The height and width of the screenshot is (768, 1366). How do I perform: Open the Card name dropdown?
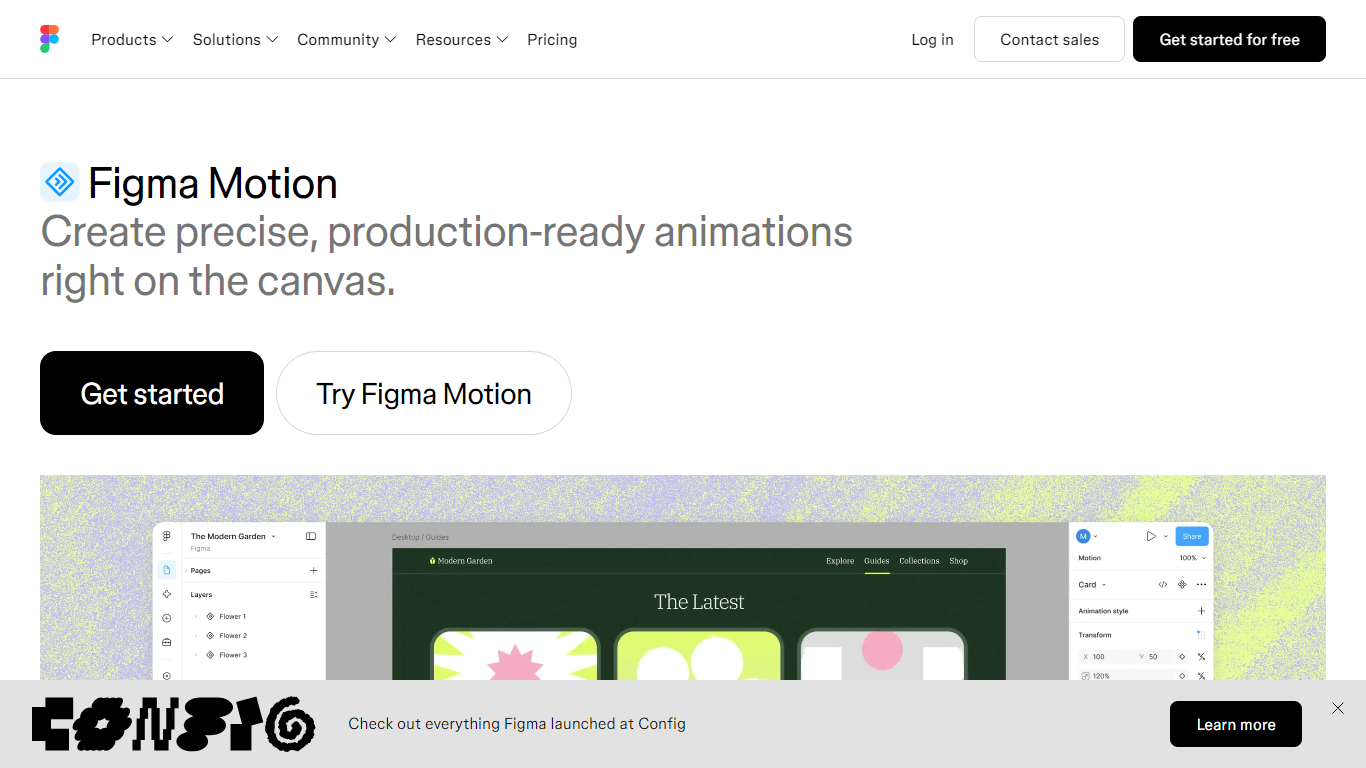[x=1104, y=585]
